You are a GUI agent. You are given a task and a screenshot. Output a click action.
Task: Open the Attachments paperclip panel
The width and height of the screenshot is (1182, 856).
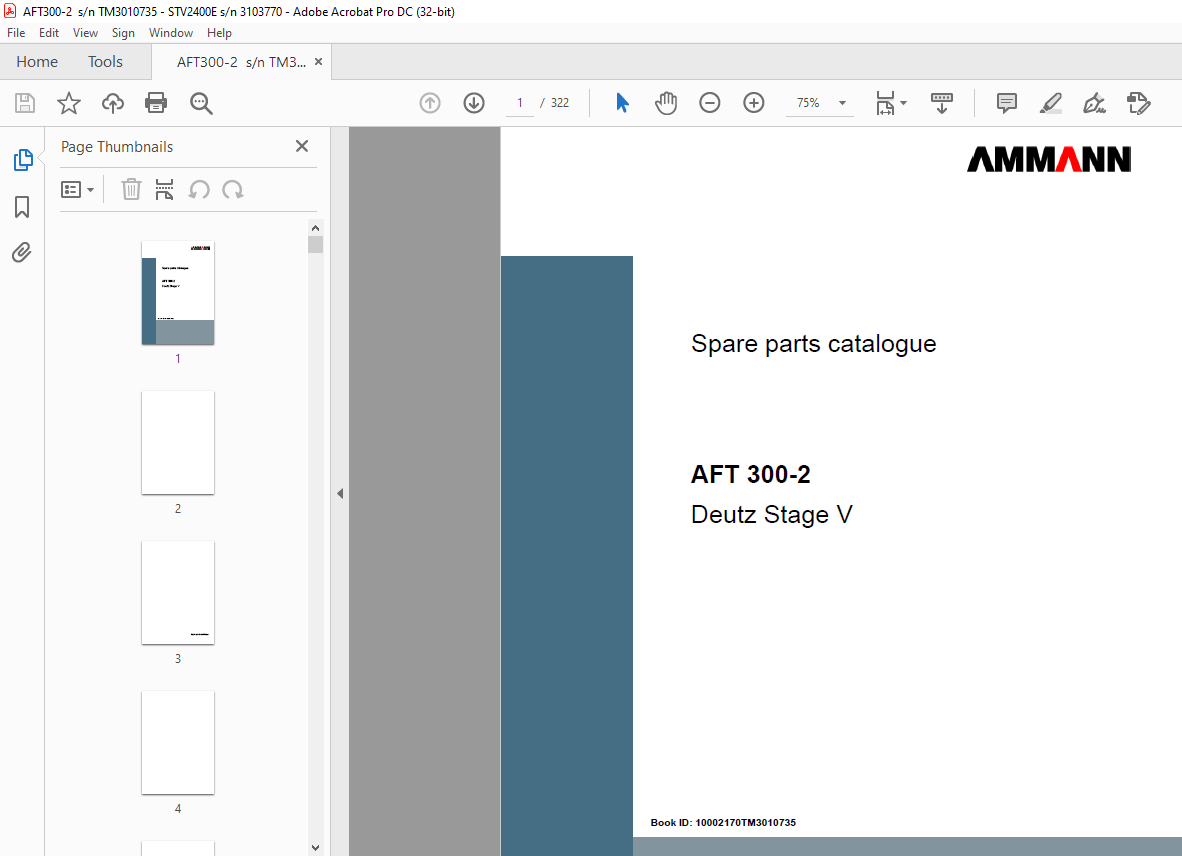point(22,252)
